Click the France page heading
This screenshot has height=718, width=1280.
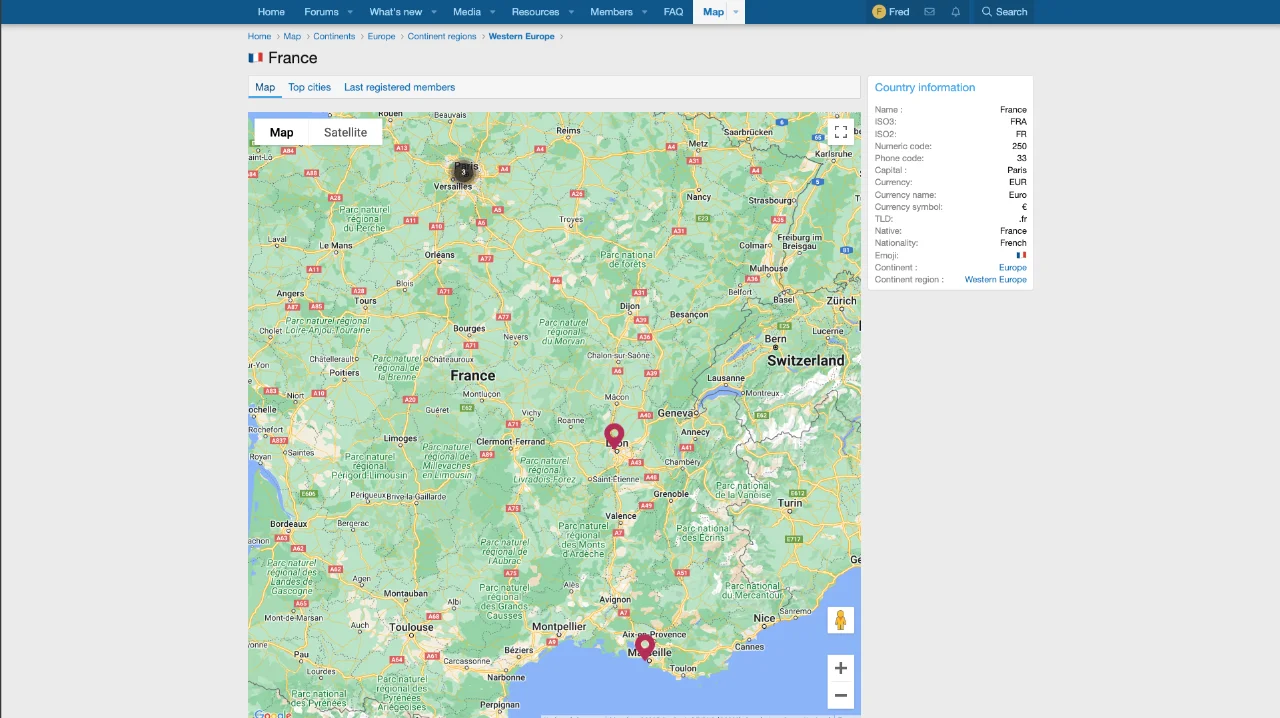point(292,58)
